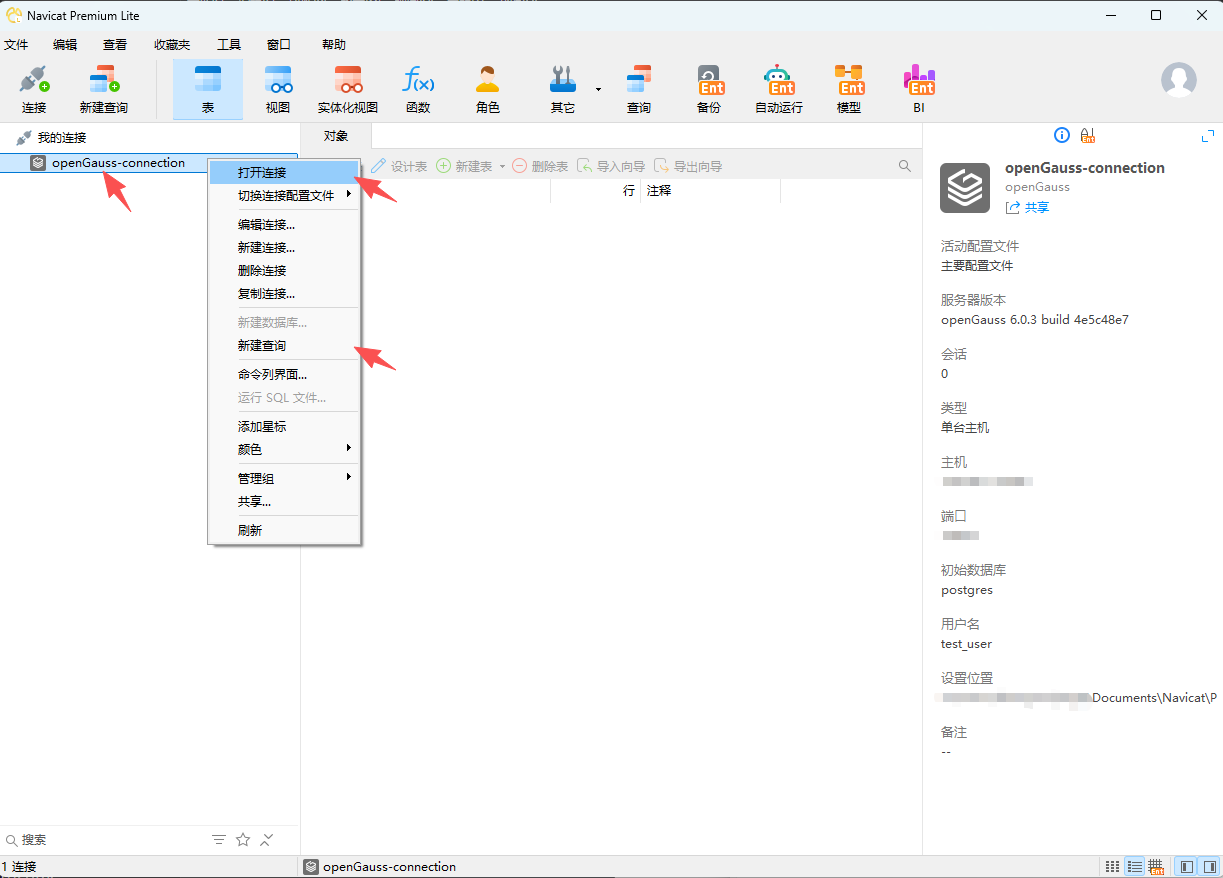Click the 新建查询 toolbar icon
Screen dimensions: 1223x878
(104, 90)
